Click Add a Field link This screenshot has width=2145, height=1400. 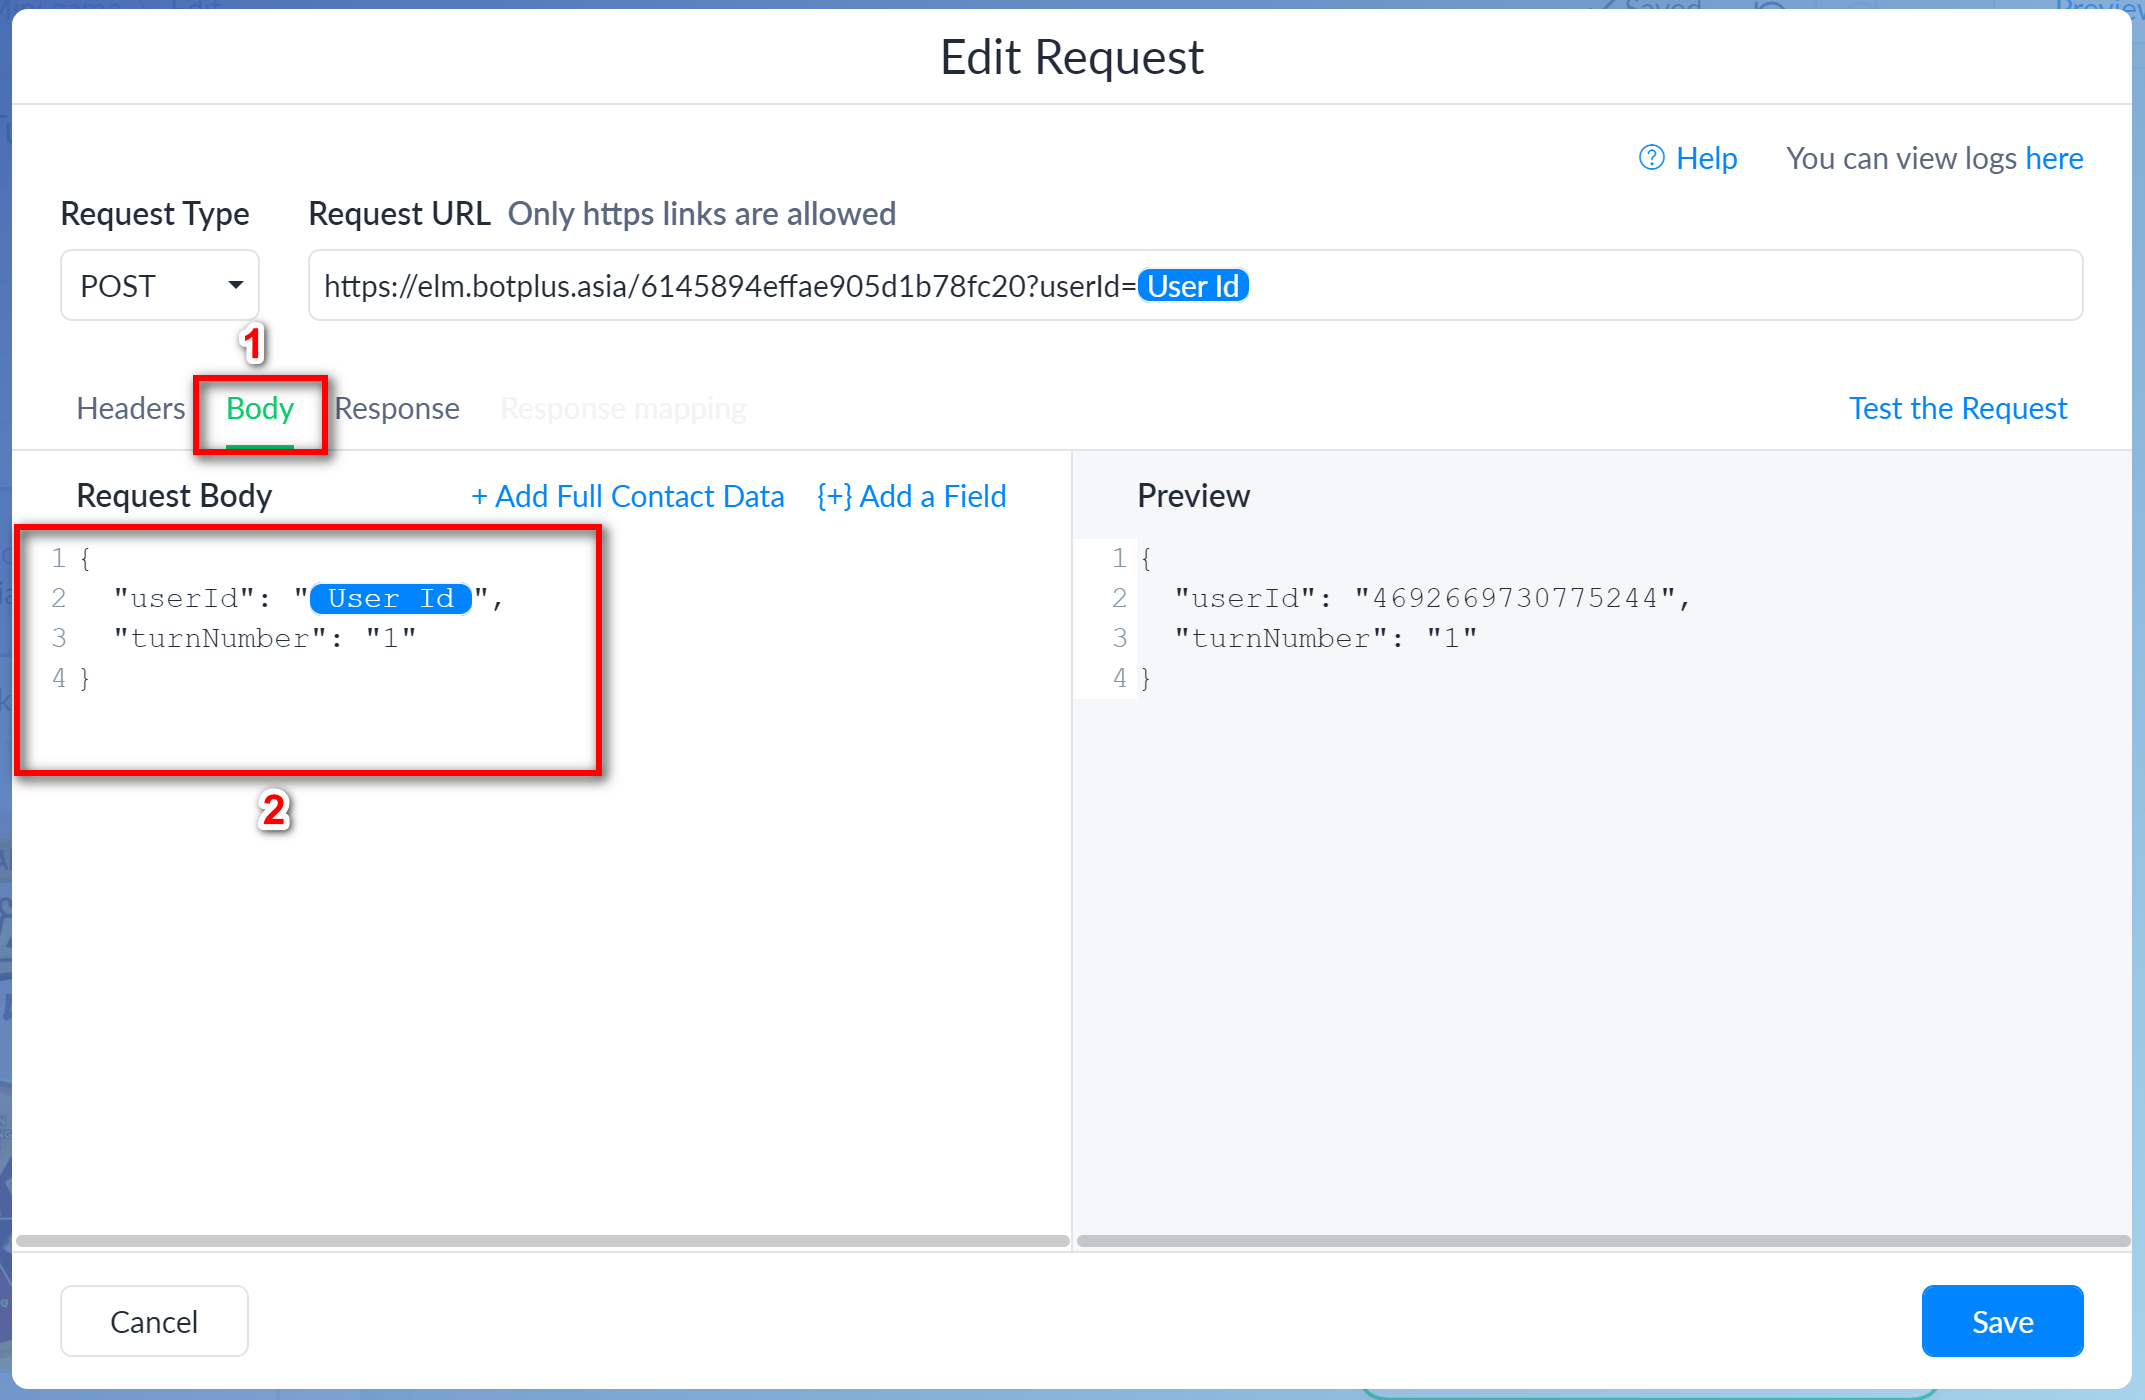coord(911,496)
